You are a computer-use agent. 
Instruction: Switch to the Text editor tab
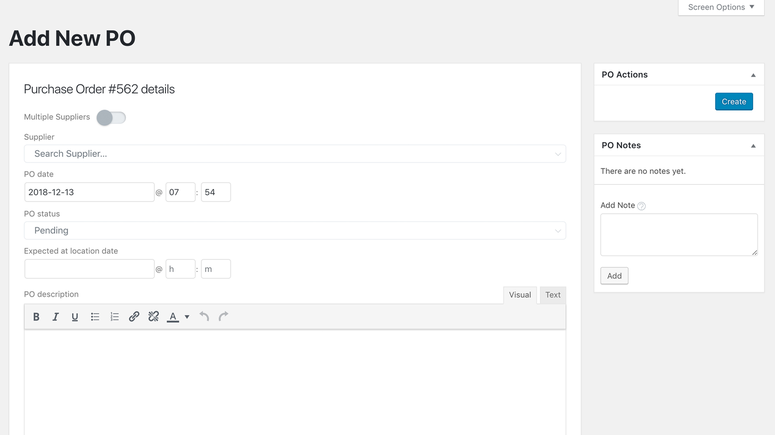point(553,295)
